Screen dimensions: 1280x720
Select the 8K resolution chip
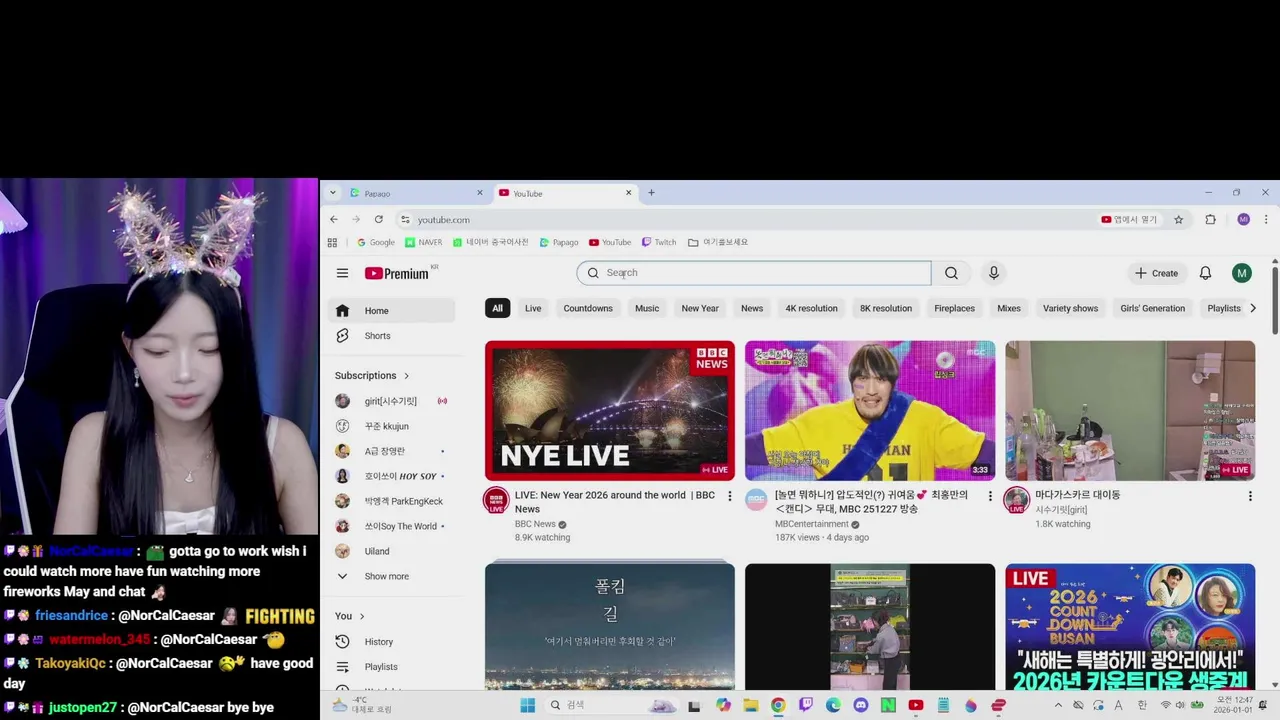tap(886, 308)
